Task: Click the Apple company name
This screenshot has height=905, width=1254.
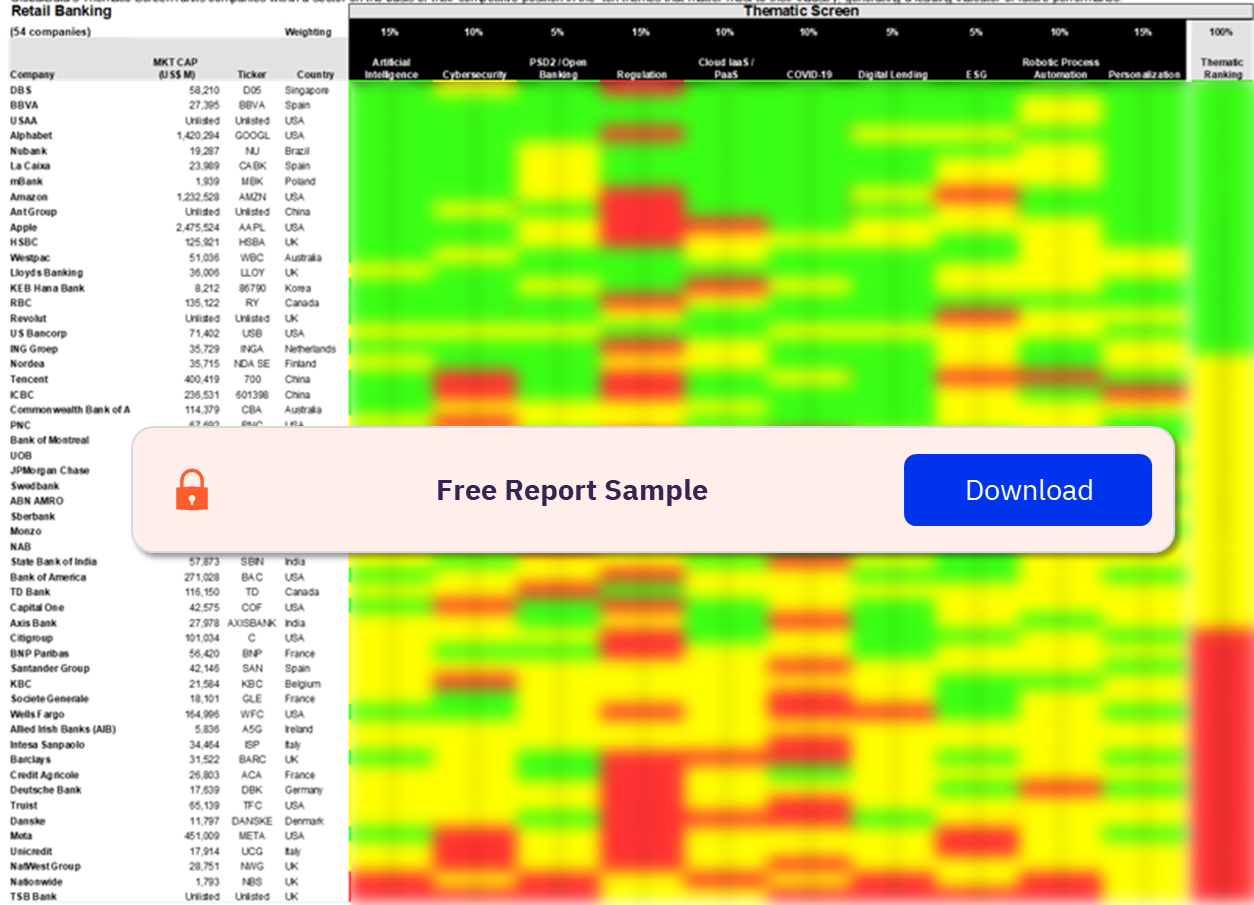Action: click(24, 227)
